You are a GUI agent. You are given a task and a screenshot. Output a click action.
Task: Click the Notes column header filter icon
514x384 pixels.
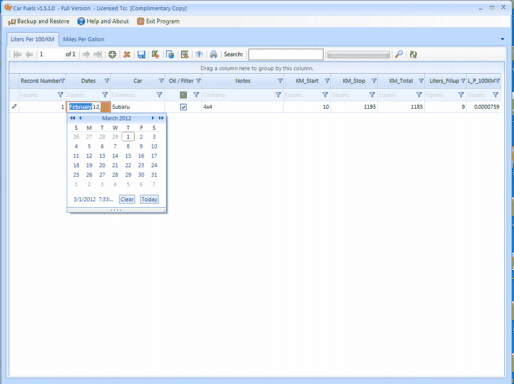tap(280, 81)
